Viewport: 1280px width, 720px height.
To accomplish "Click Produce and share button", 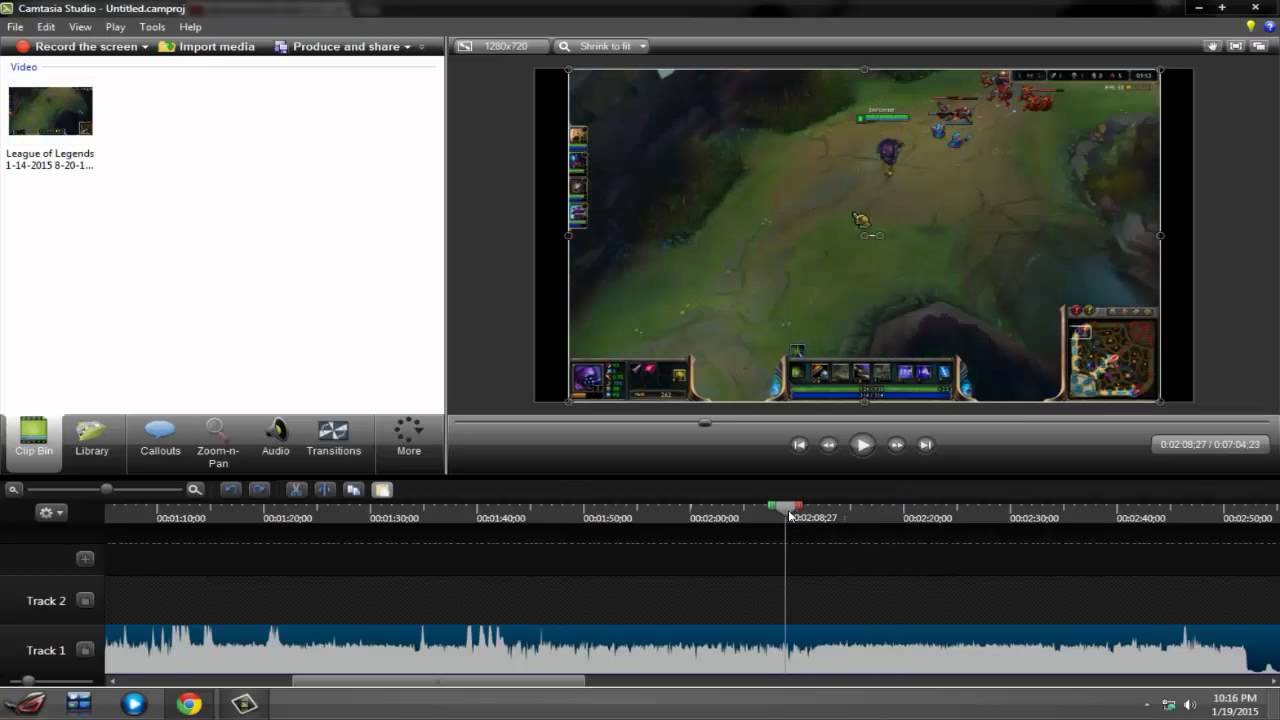I will pyautogui.click(x=337, y=47).
